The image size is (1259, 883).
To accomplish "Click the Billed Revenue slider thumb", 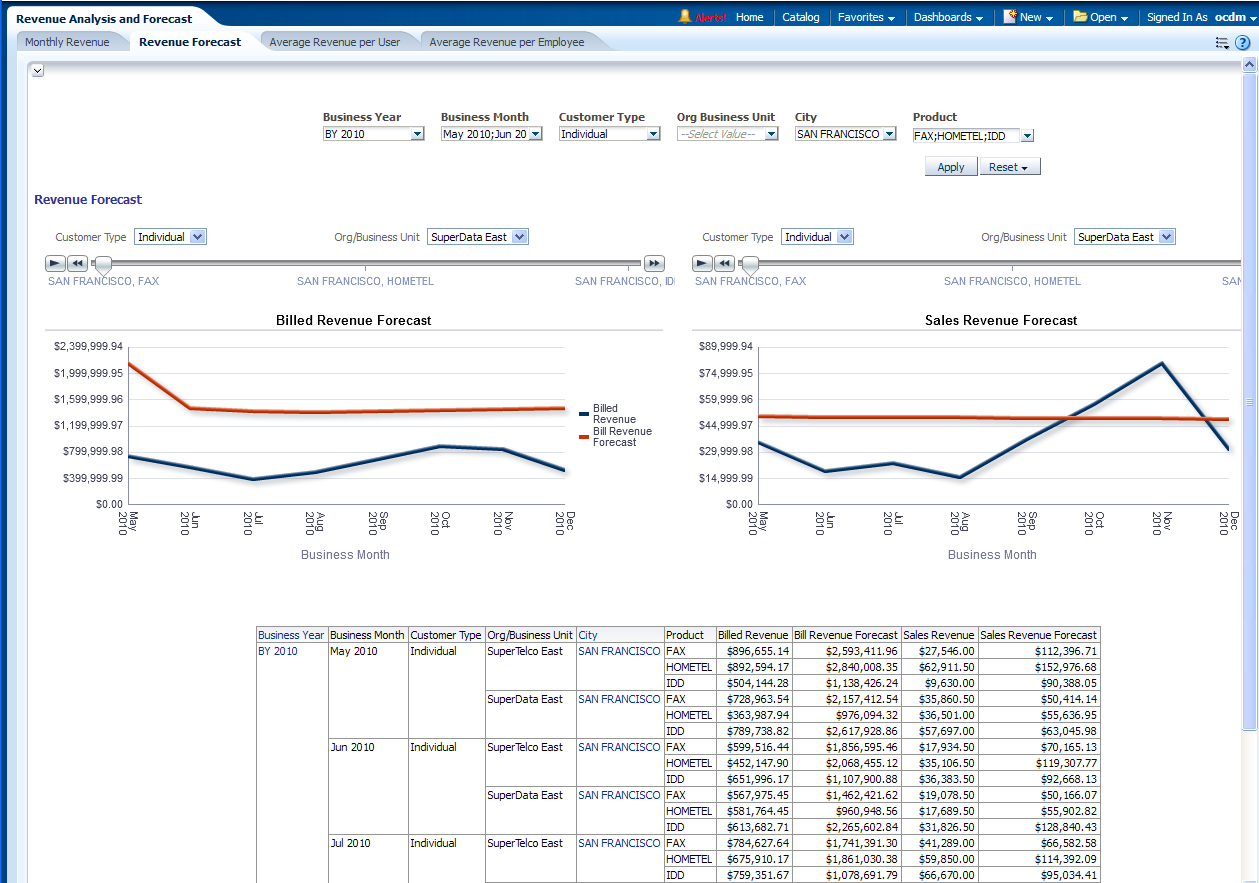I will (x=102, y=264).
